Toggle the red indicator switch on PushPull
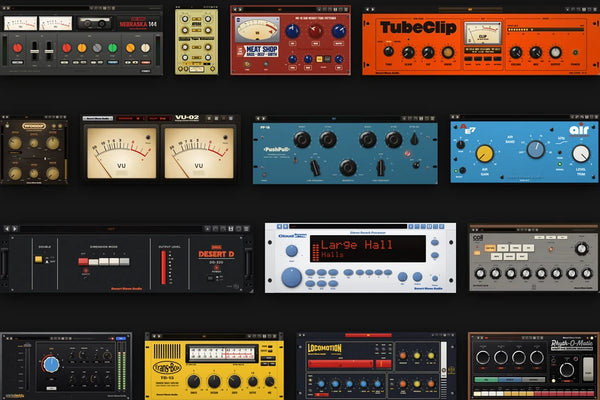600x400 pixels. coord(408,153)
